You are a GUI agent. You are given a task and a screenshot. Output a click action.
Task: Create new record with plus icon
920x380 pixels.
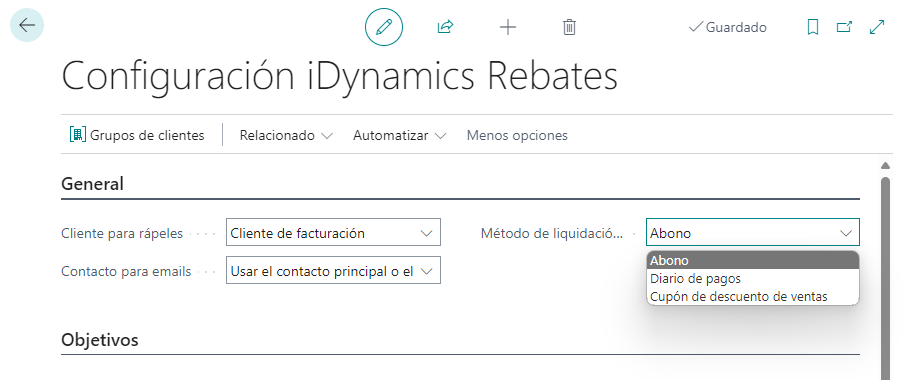(x=508, y=27)
